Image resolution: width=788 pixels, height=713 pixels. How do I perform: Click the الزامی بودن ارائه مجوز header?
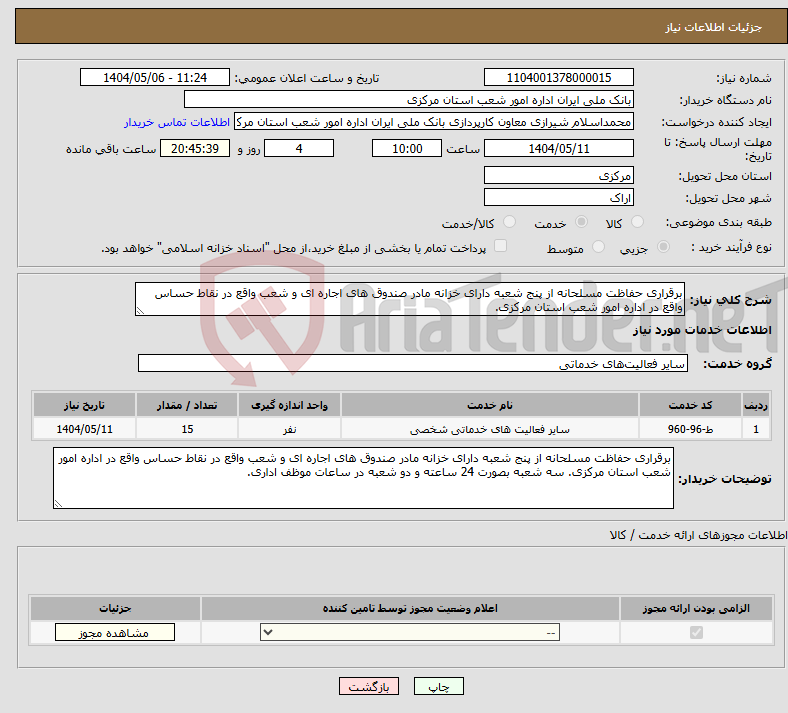click(x=696, y=608)
